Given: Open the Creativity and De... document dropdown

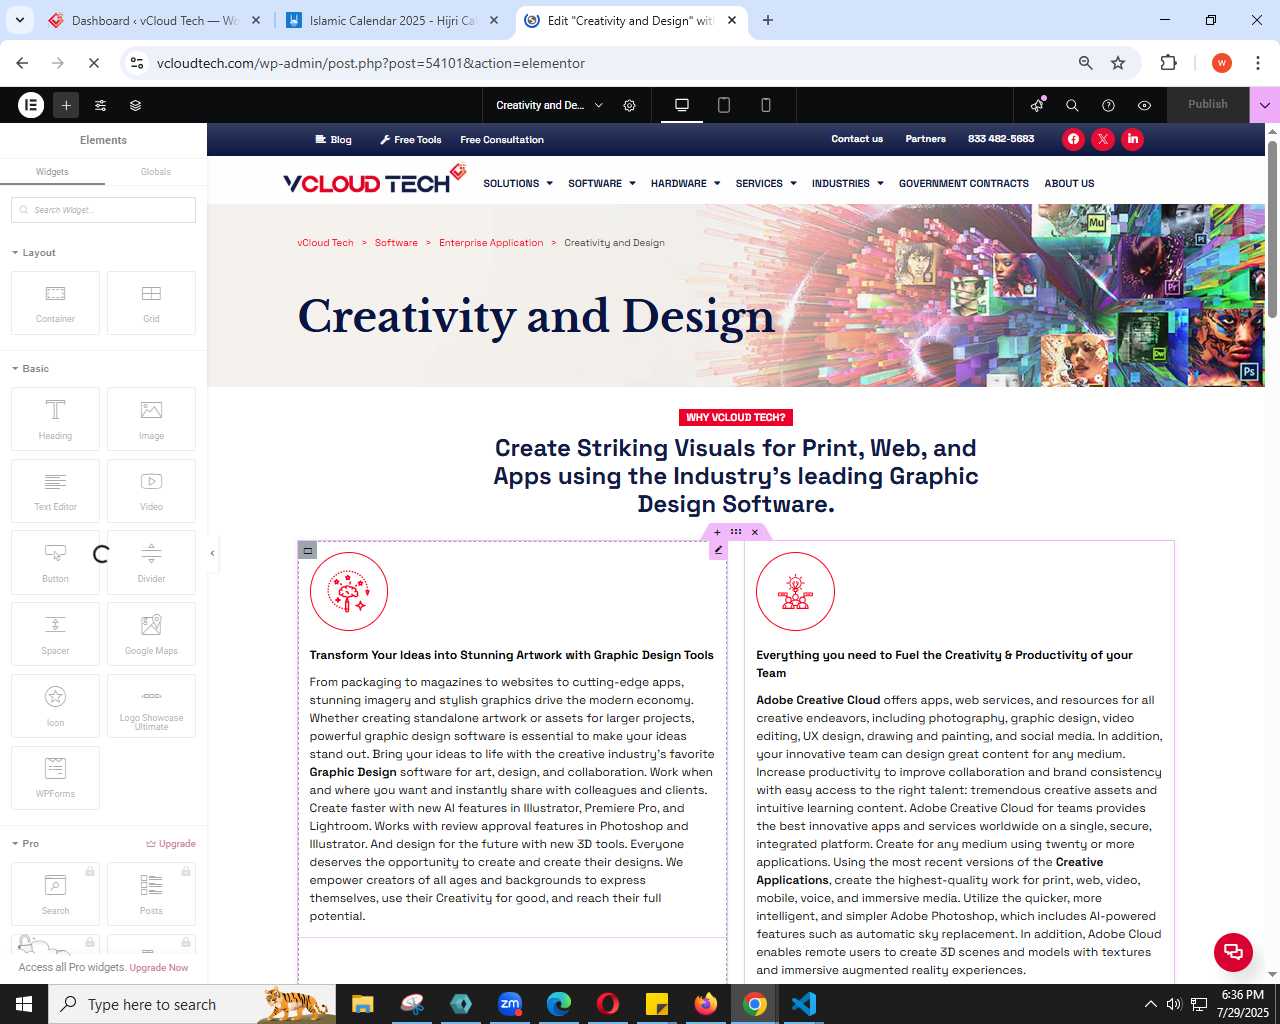Looking at the screenshot, I should (x=550, y=105).
